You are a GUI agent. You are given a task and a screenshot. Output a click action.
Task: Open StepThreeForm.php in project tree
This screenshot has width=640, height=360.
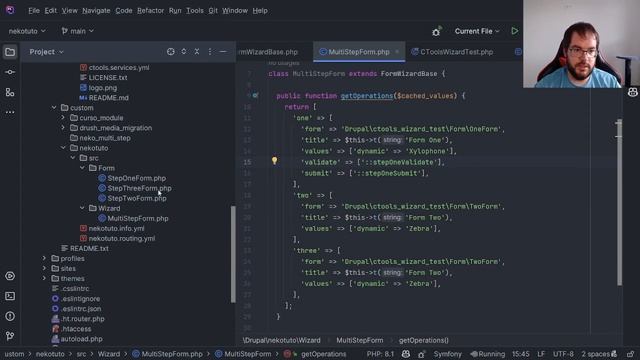pyautogui.click(x=139, y=188)
